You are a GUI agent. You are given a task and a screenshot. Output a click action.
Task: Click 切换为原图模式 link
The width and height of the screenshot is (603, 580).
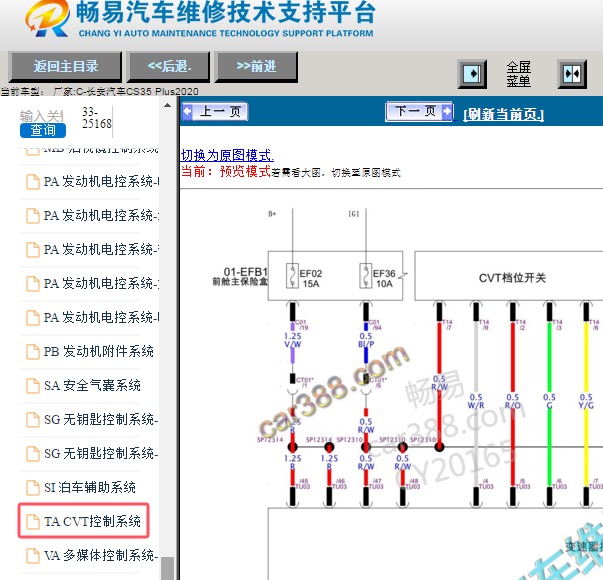pos(227,155)
